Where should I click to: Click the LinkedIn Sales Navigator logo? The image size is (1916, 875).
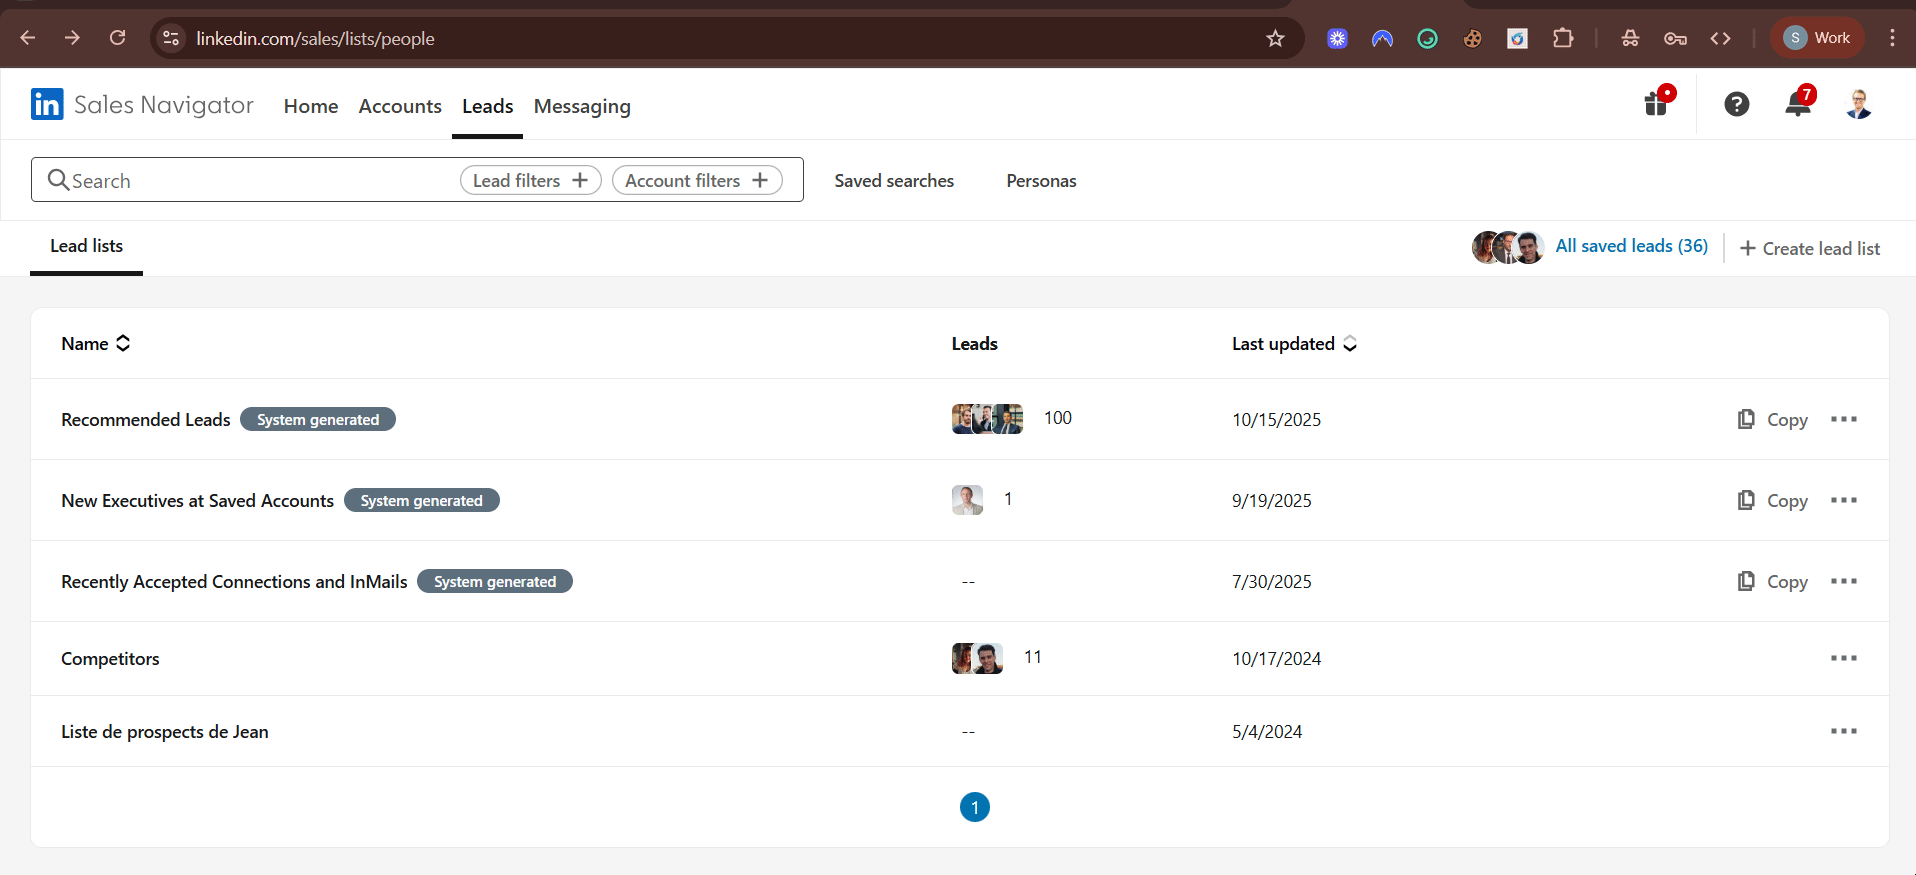coord(142,105)
